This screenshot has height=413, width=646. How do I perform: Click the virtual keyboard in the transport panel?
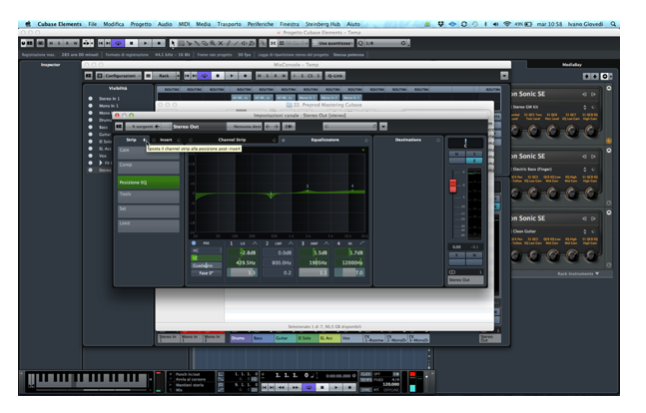[87, 380]
